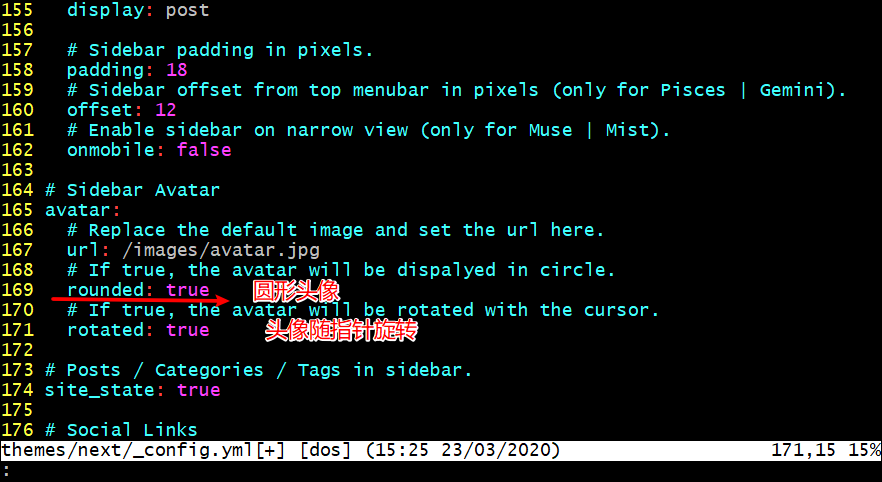Click the '# Sidebar Avatar' comment

pyautogui.click(x=133, y=190)
